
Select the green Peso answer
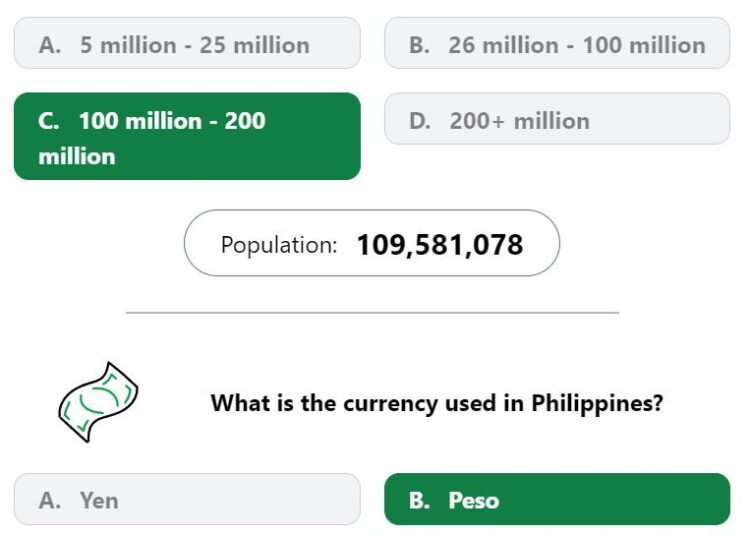(557, 499)
